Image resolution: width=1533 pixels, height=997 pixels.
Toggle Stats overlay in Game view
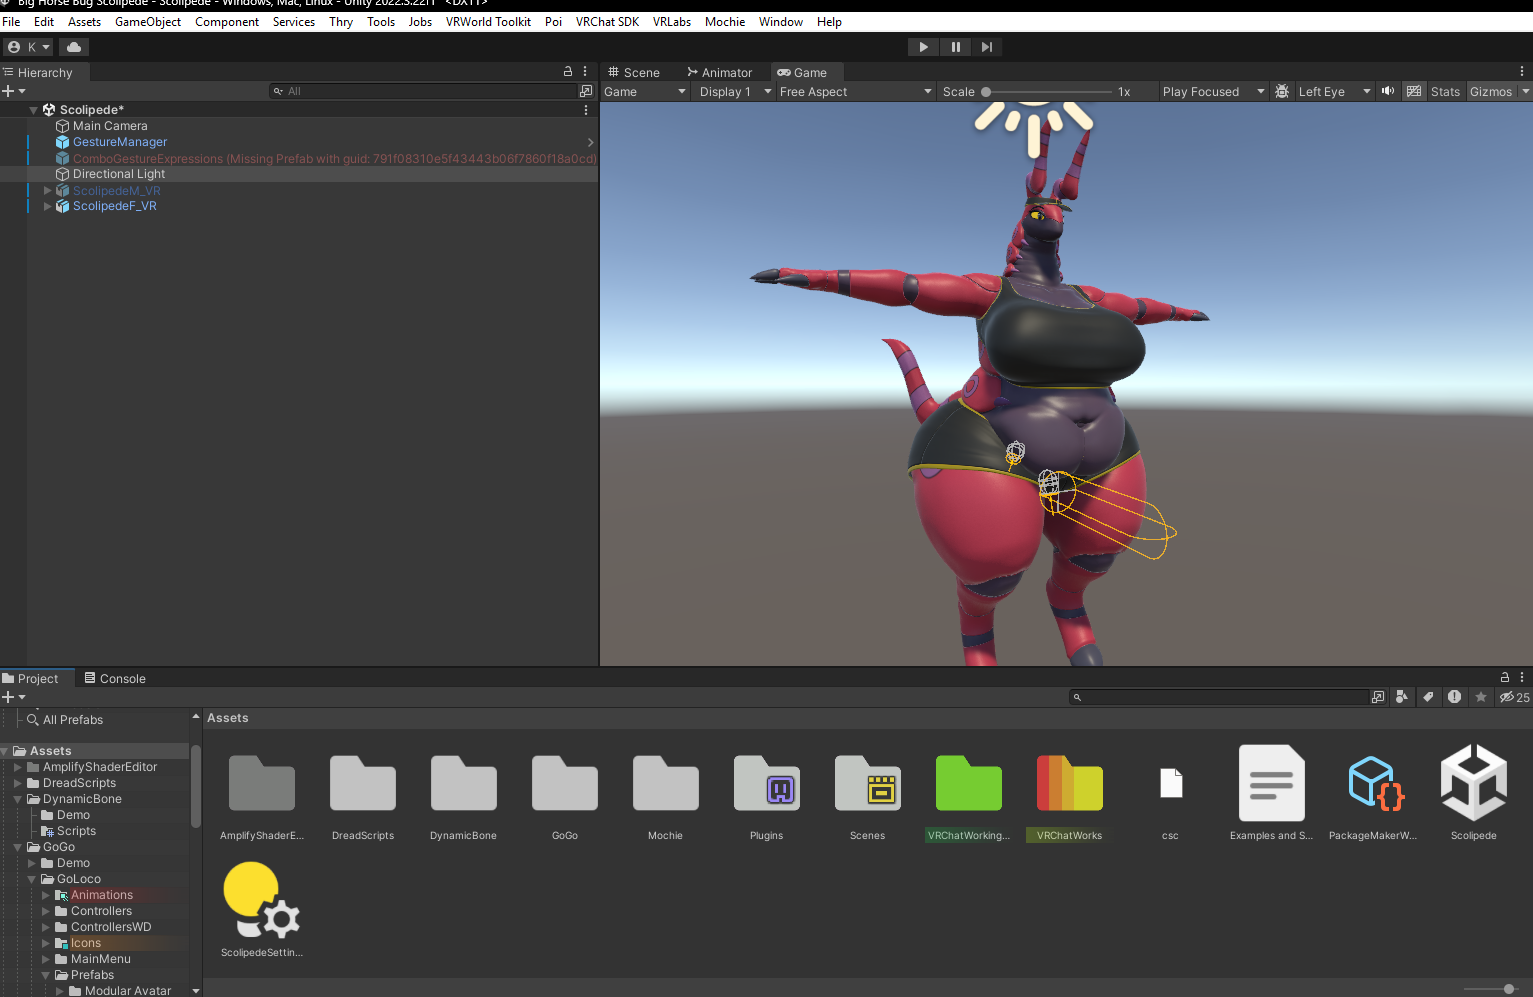pos(1445,91)
